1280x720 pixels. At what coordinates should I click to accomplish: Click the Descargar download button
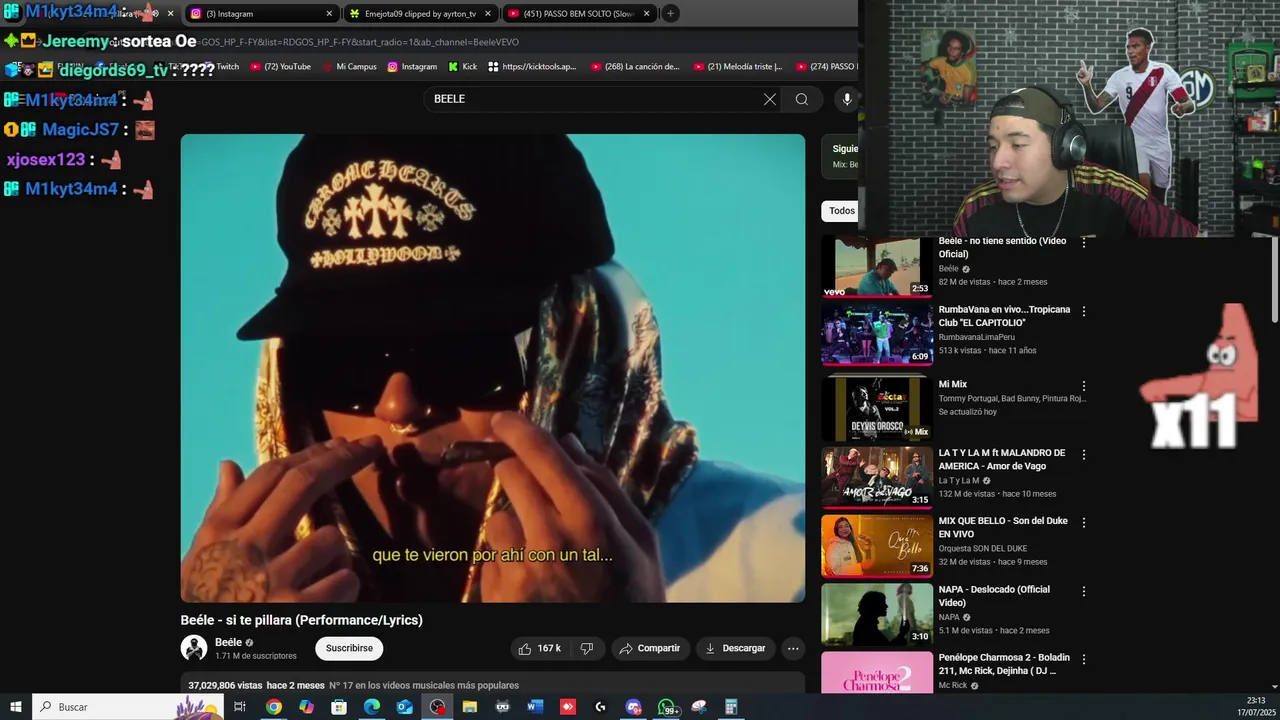735,648
